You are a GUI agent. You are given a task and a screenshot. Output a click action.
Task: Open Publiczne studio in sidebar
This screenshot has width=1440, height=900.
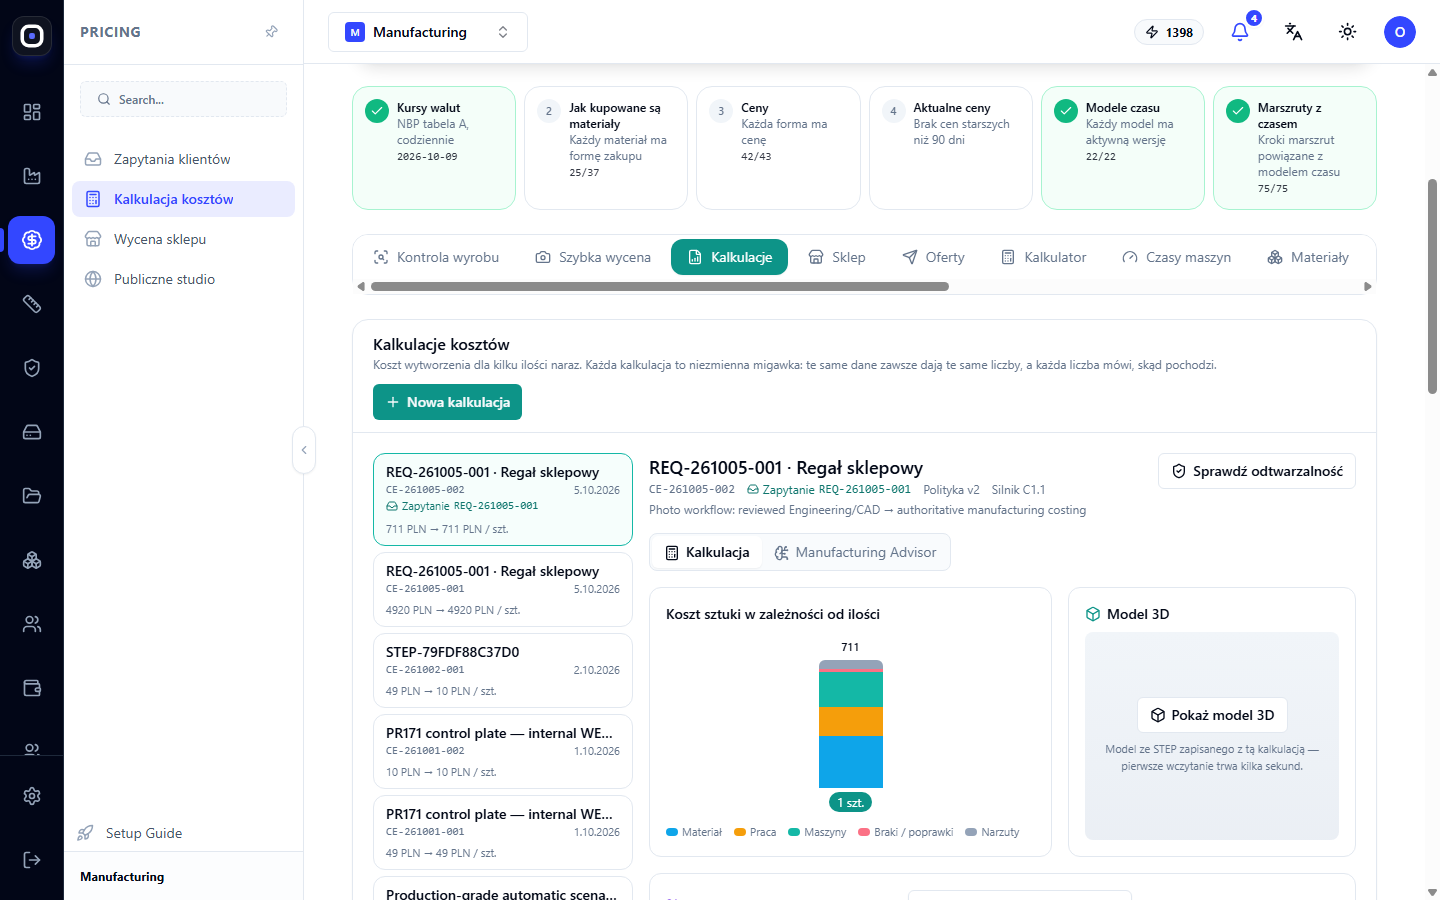(183, 279)
